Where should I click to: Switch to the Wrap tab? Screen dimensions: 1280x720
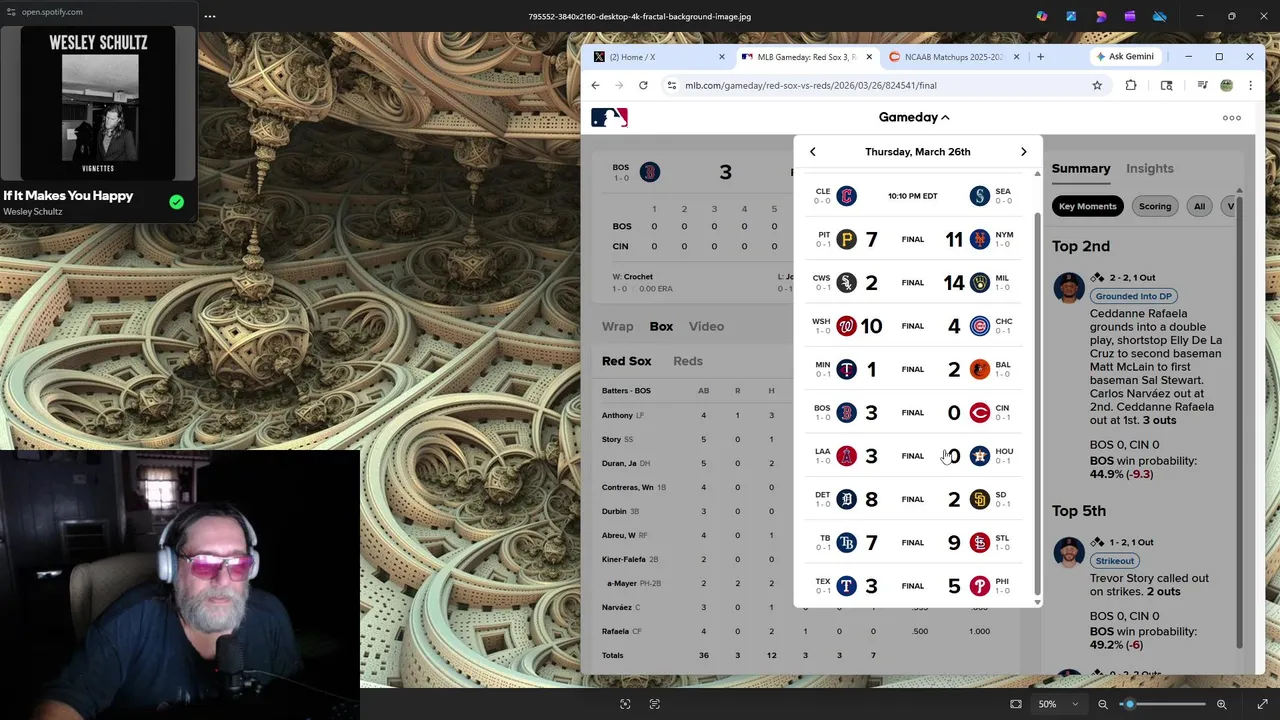618,327
